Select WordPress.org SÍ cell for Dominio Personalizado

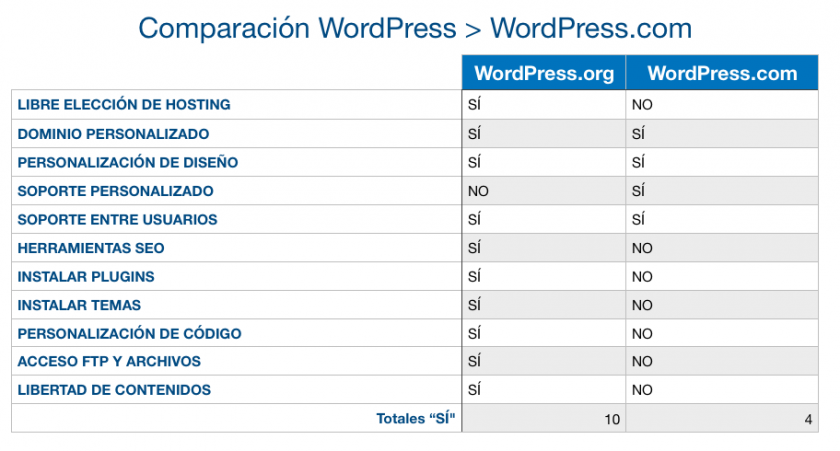pos(544,133)
